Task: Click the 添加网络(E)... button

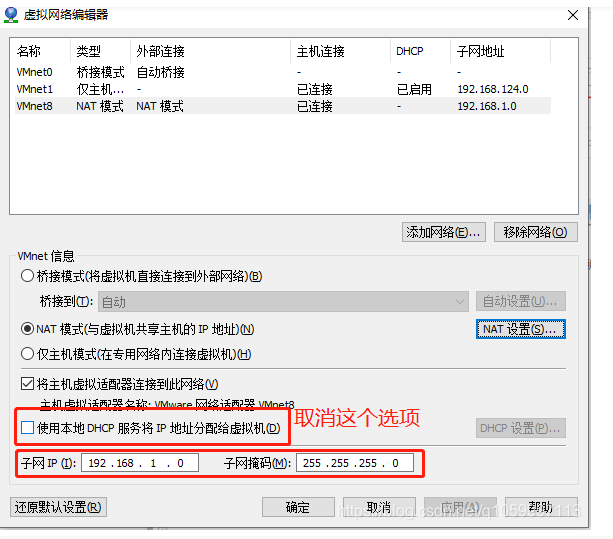Action: (444, 232)
